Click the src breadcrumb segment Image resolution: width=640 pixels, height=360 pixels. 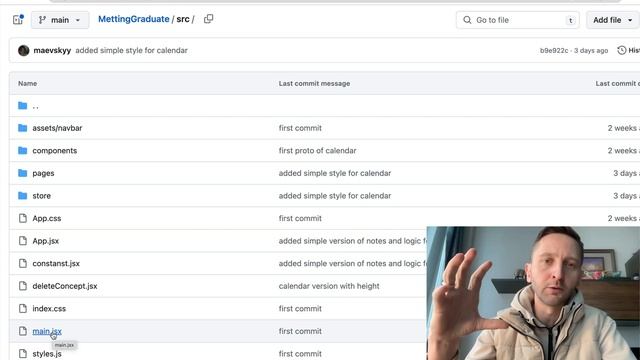[x=183, y=19]
